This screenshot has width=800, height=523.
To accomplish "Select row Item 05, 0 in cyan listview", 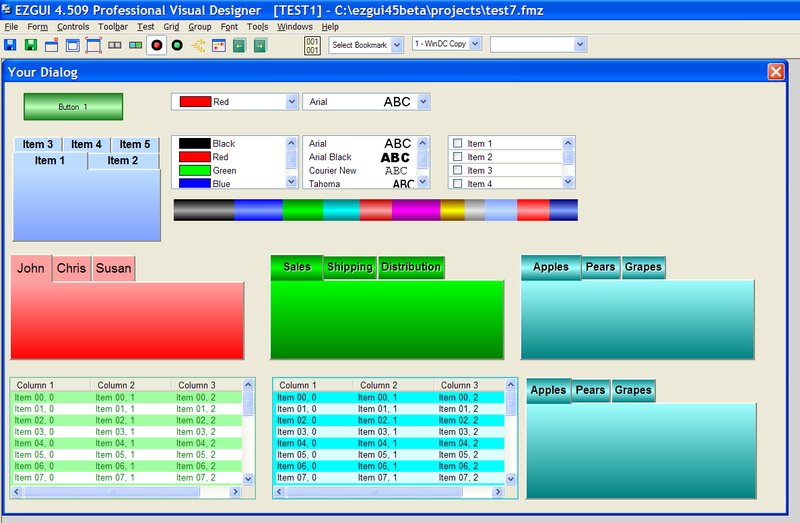I will point(389,455).
